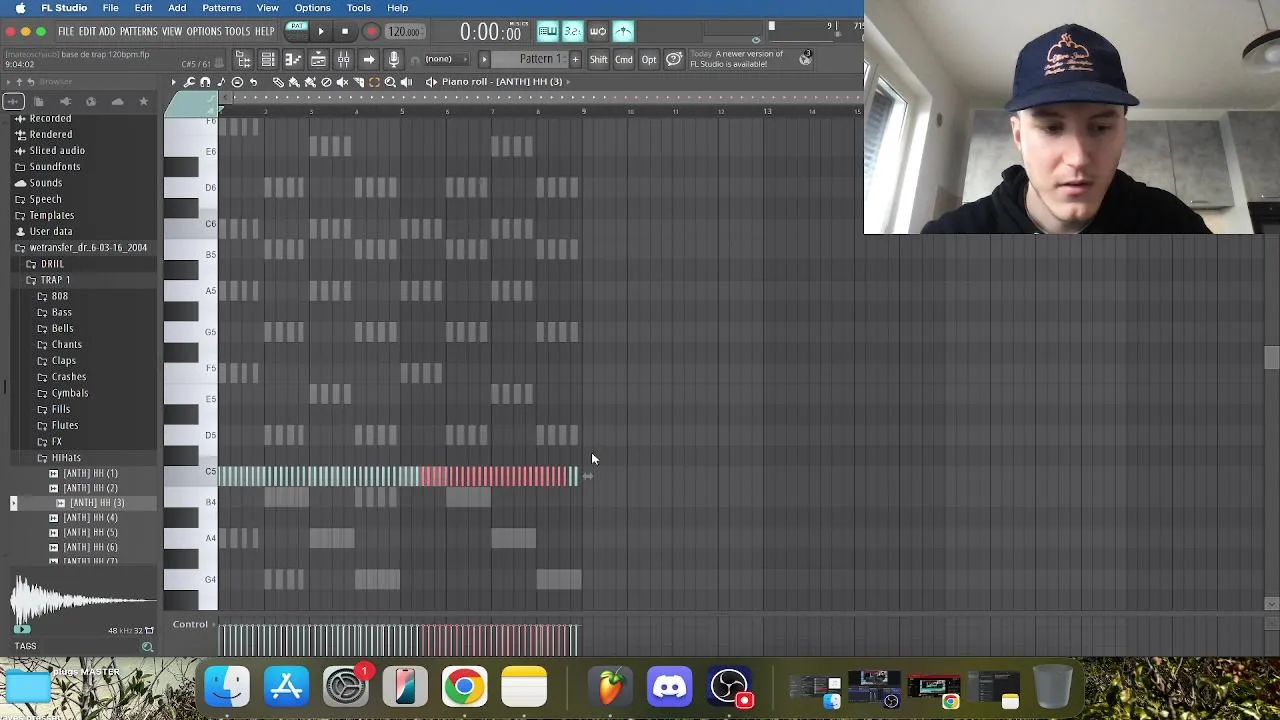This screenshot has height=720, width=1280.
Task: Select the browser files tab icon
Action: [39, 101]
